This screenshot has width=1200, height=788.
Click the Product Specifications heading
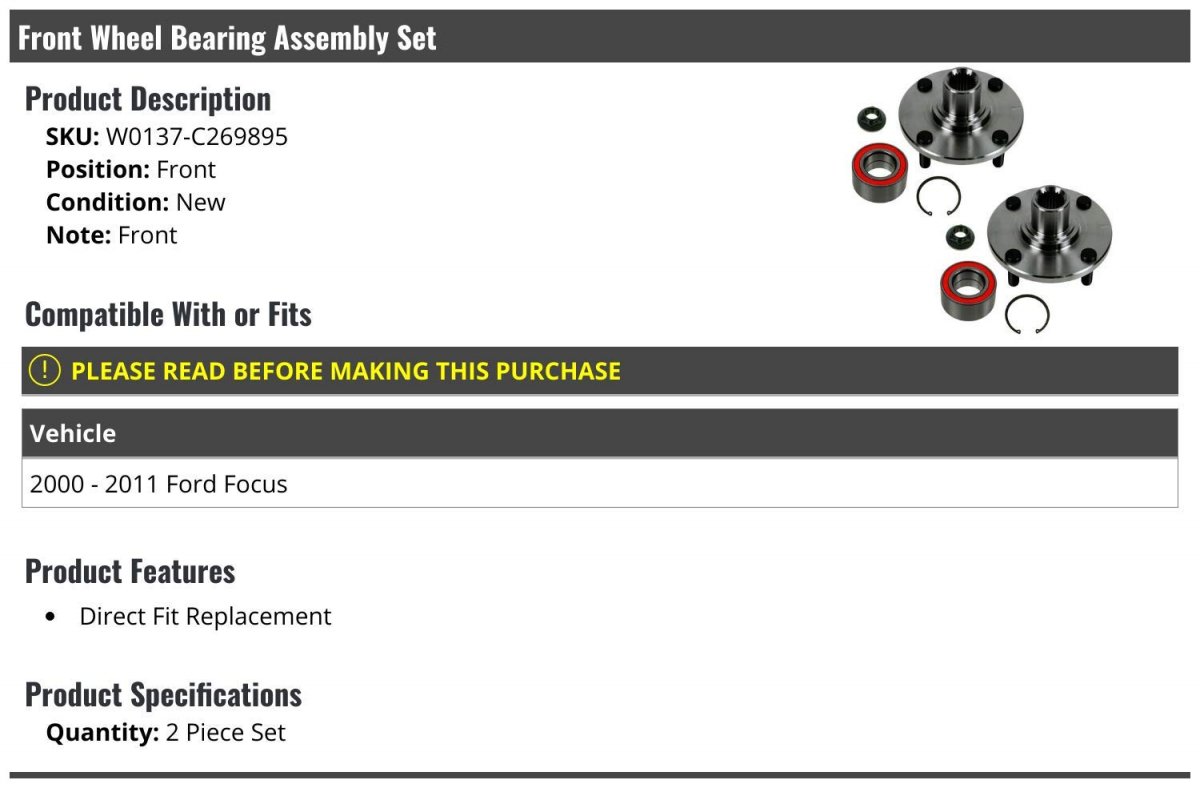click(163, 695)
